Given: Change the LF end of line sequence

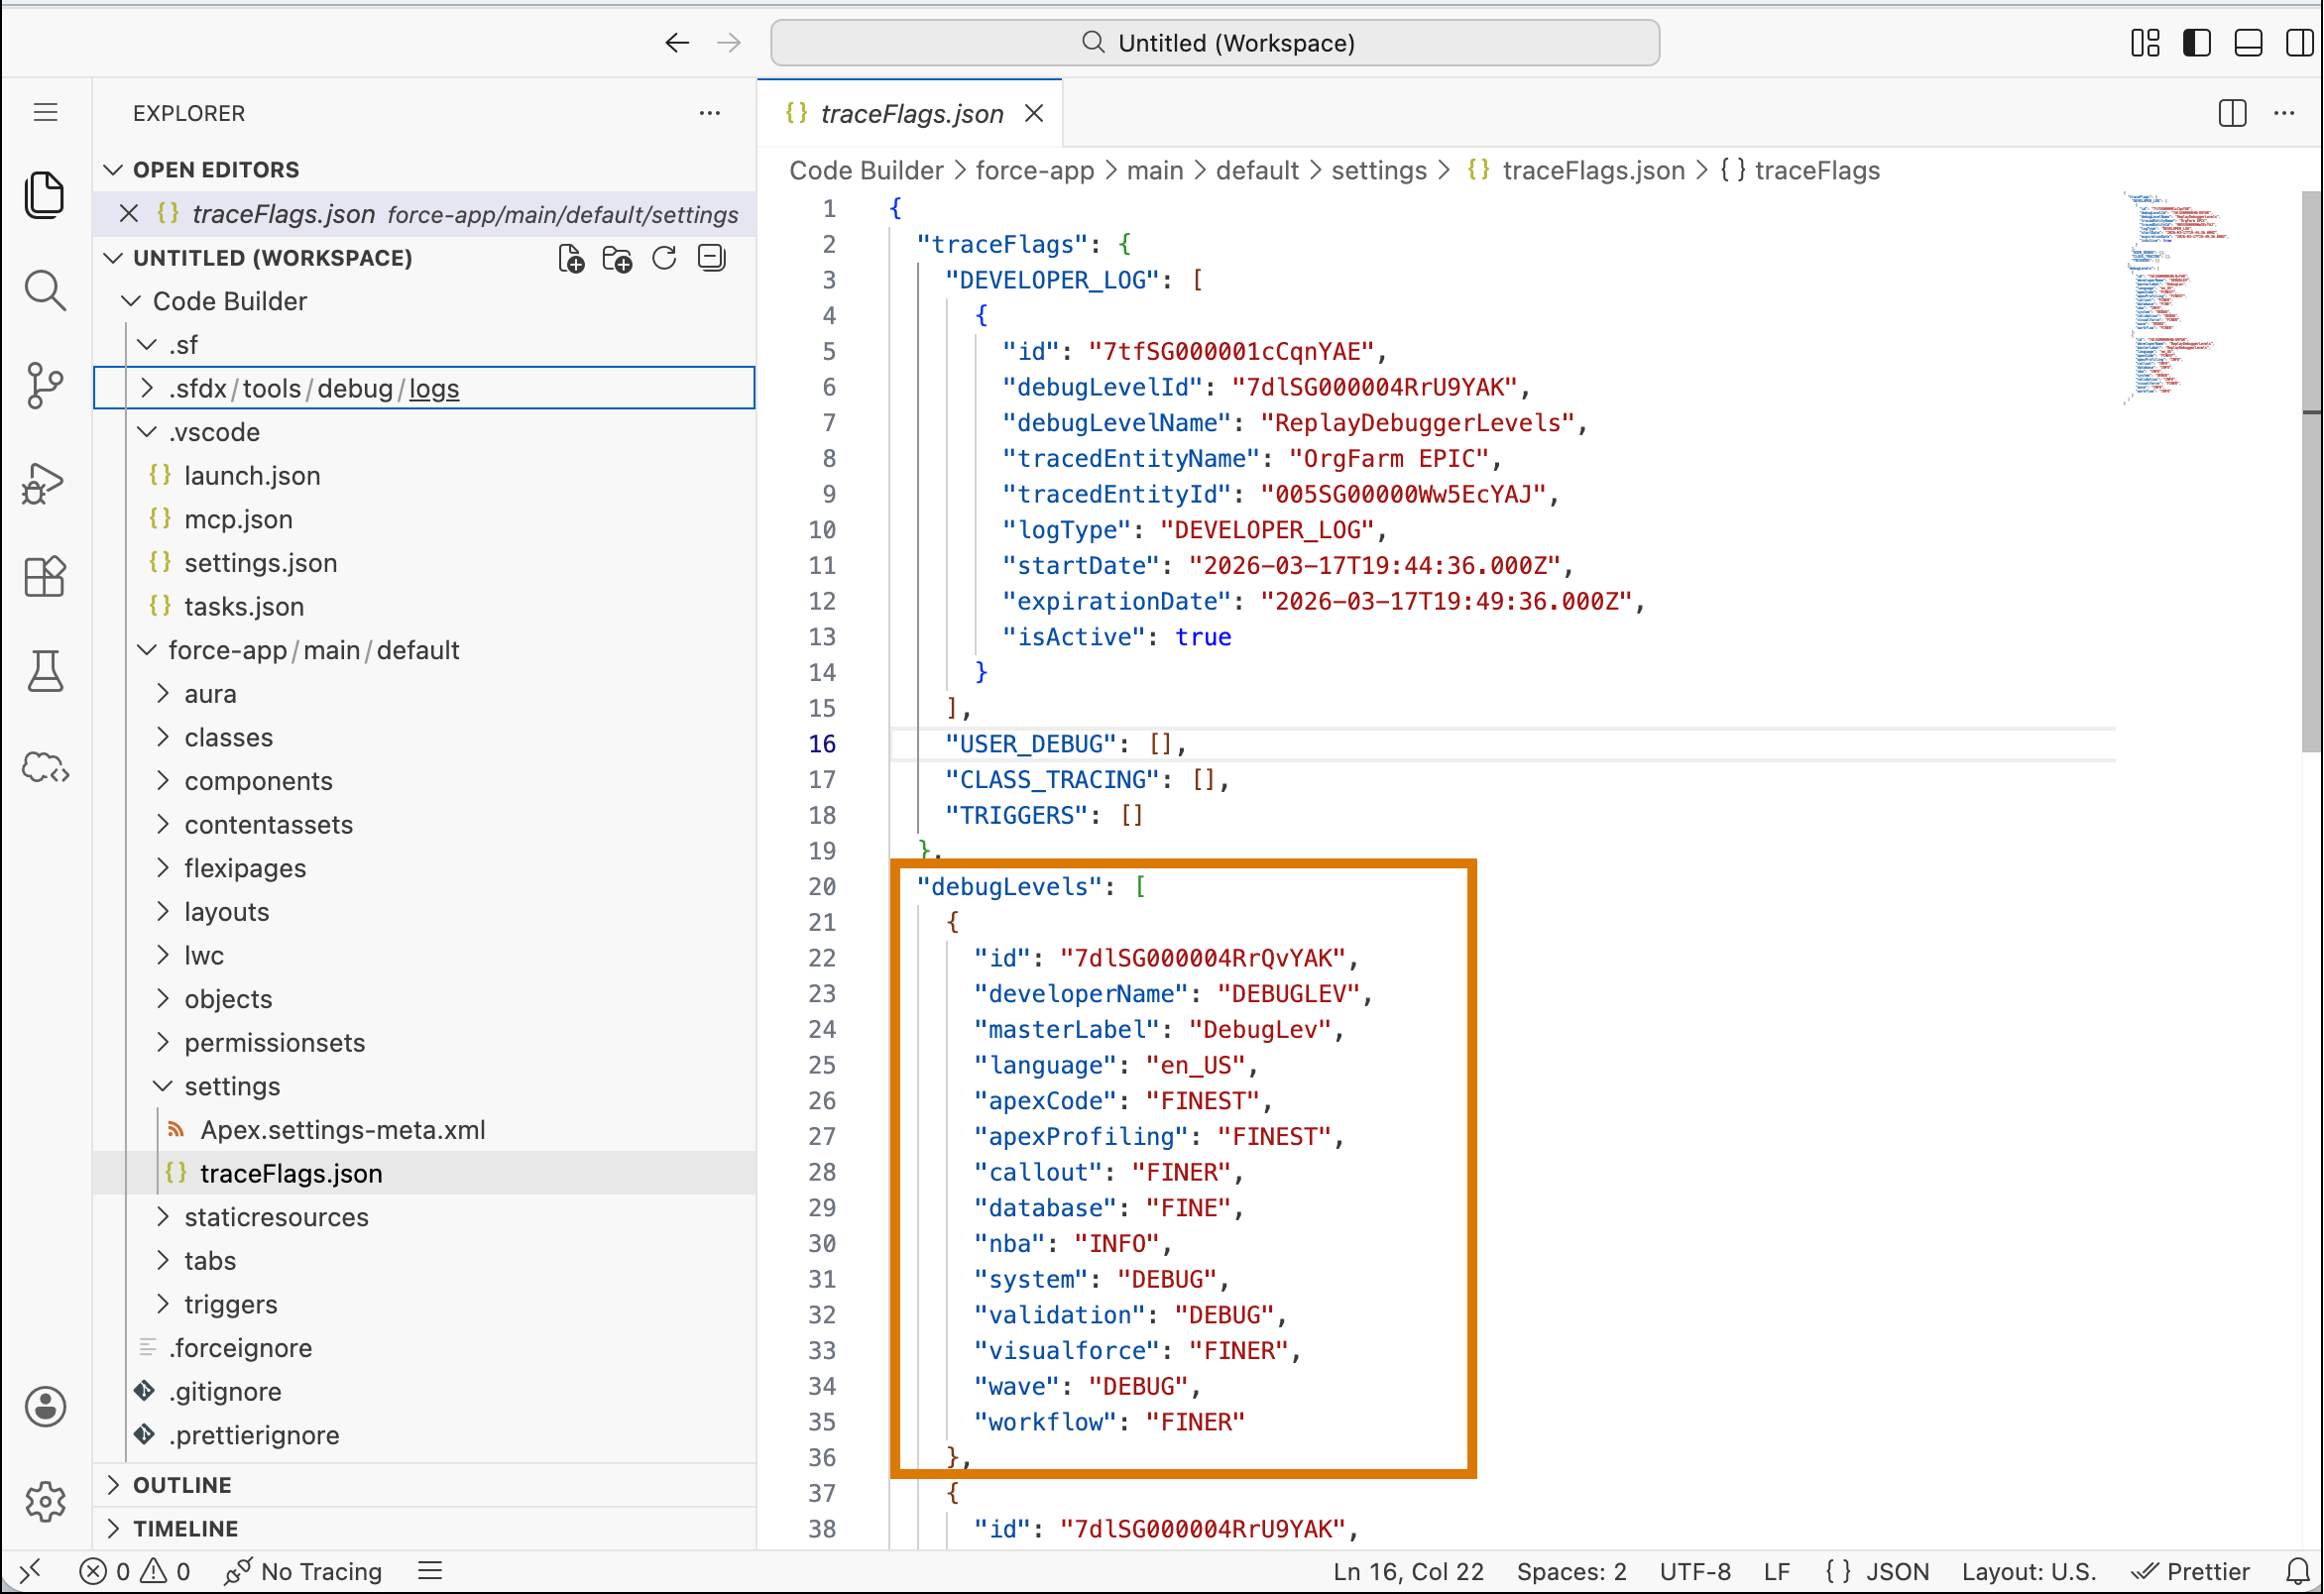Looking at the screenshot, I should [x=1777, y=1572].
